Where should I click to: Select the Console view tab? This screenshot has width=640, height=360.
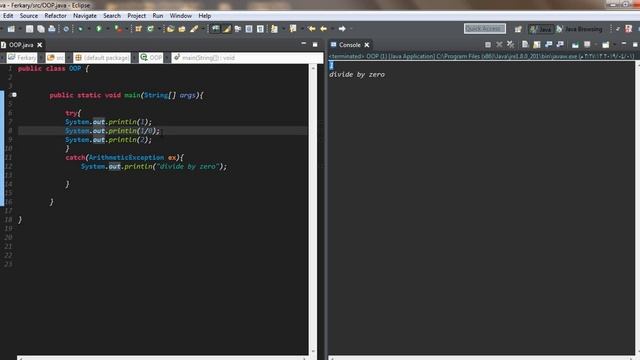349,45
